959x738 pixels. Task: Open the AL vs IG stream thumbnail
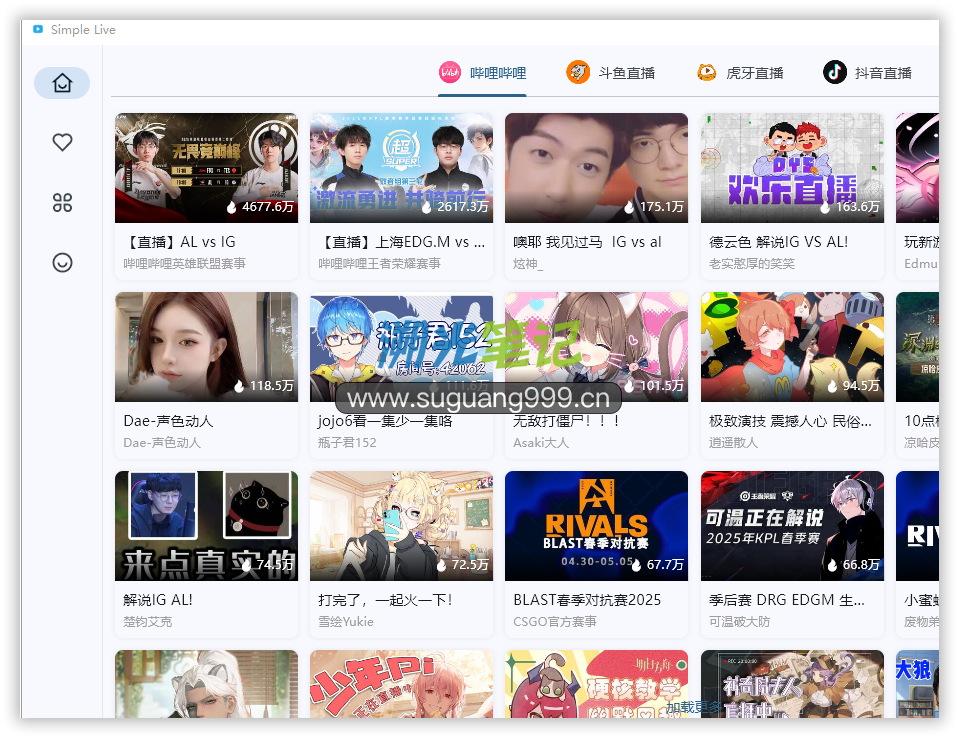tap(206, 168)
